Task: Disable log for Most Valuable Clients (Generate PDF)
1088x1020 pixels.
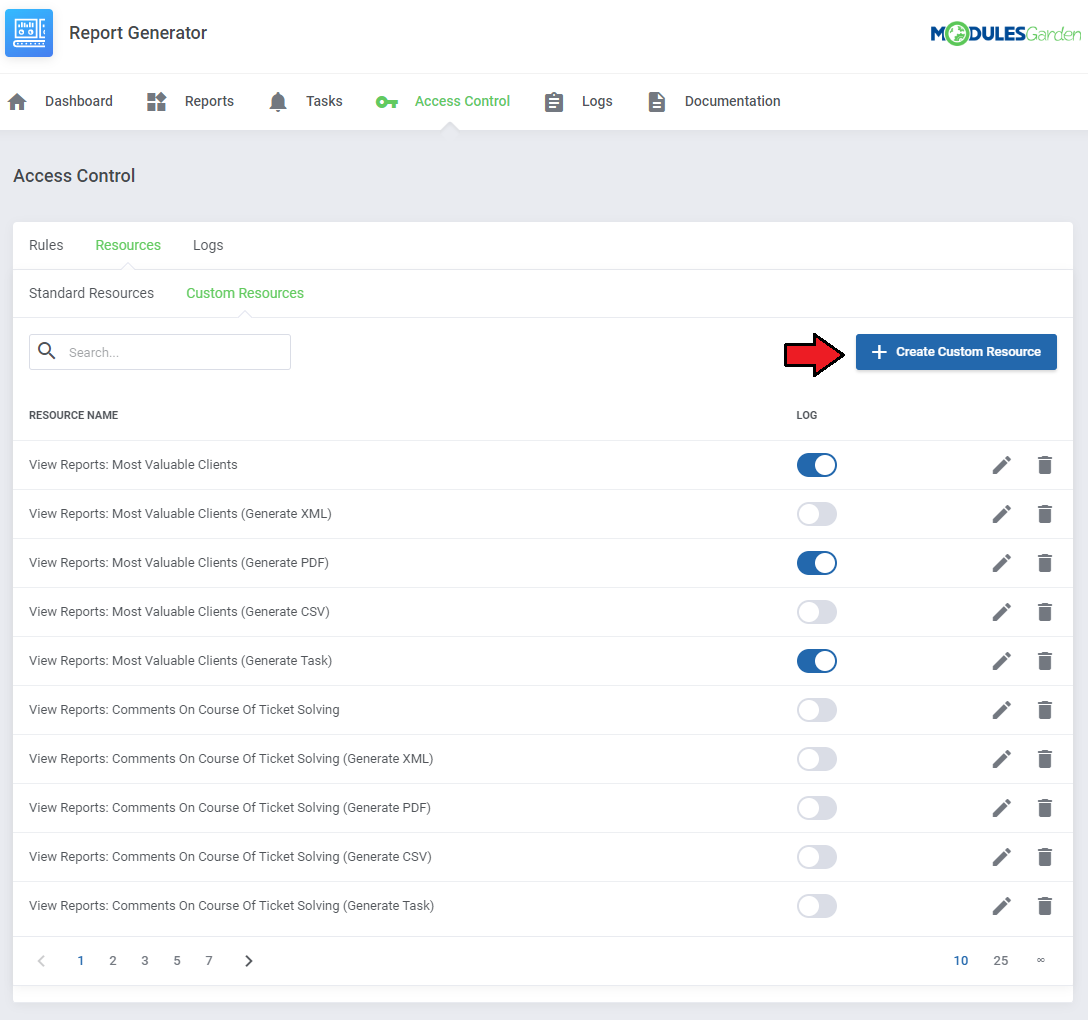Action: (817, 563)
